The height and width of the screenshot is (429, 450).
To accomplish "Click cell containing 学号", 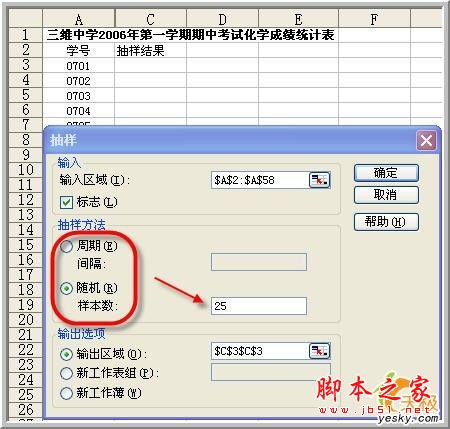I will pyautogui.click(x=78, y=51).
